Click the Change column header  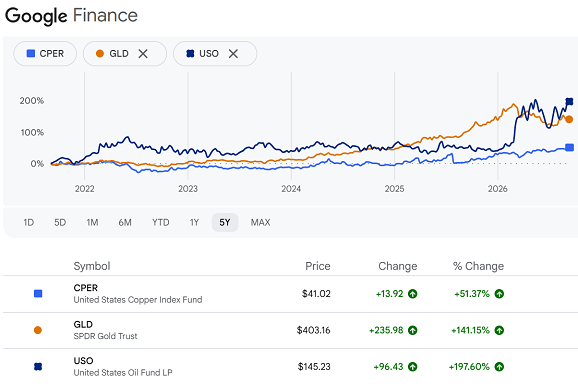click(398, 266)
